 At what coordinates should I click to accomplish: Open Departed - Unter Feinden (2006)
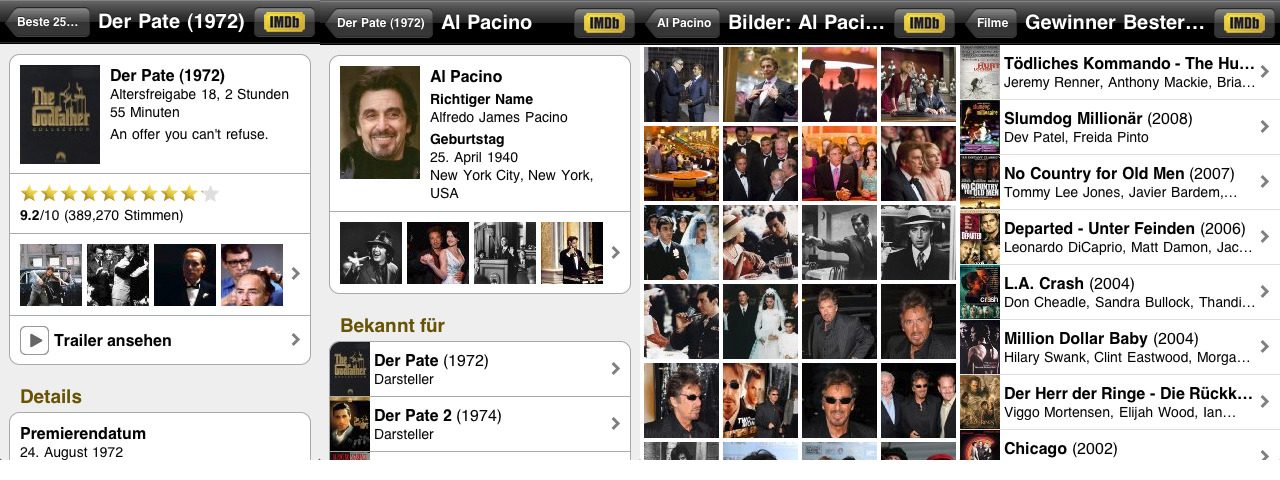click(x=1120, y=237)
